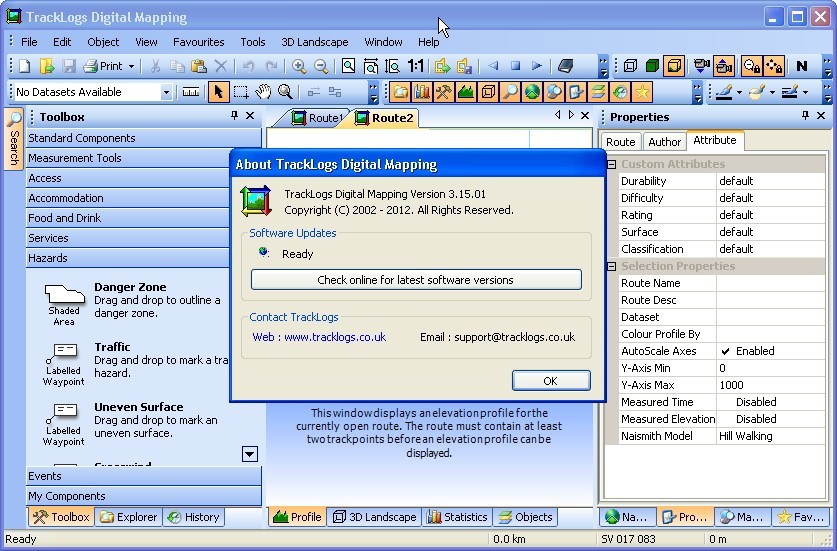Click OK in the About dialog
This screenshot has height=551, width=837.
coord(551,381)
